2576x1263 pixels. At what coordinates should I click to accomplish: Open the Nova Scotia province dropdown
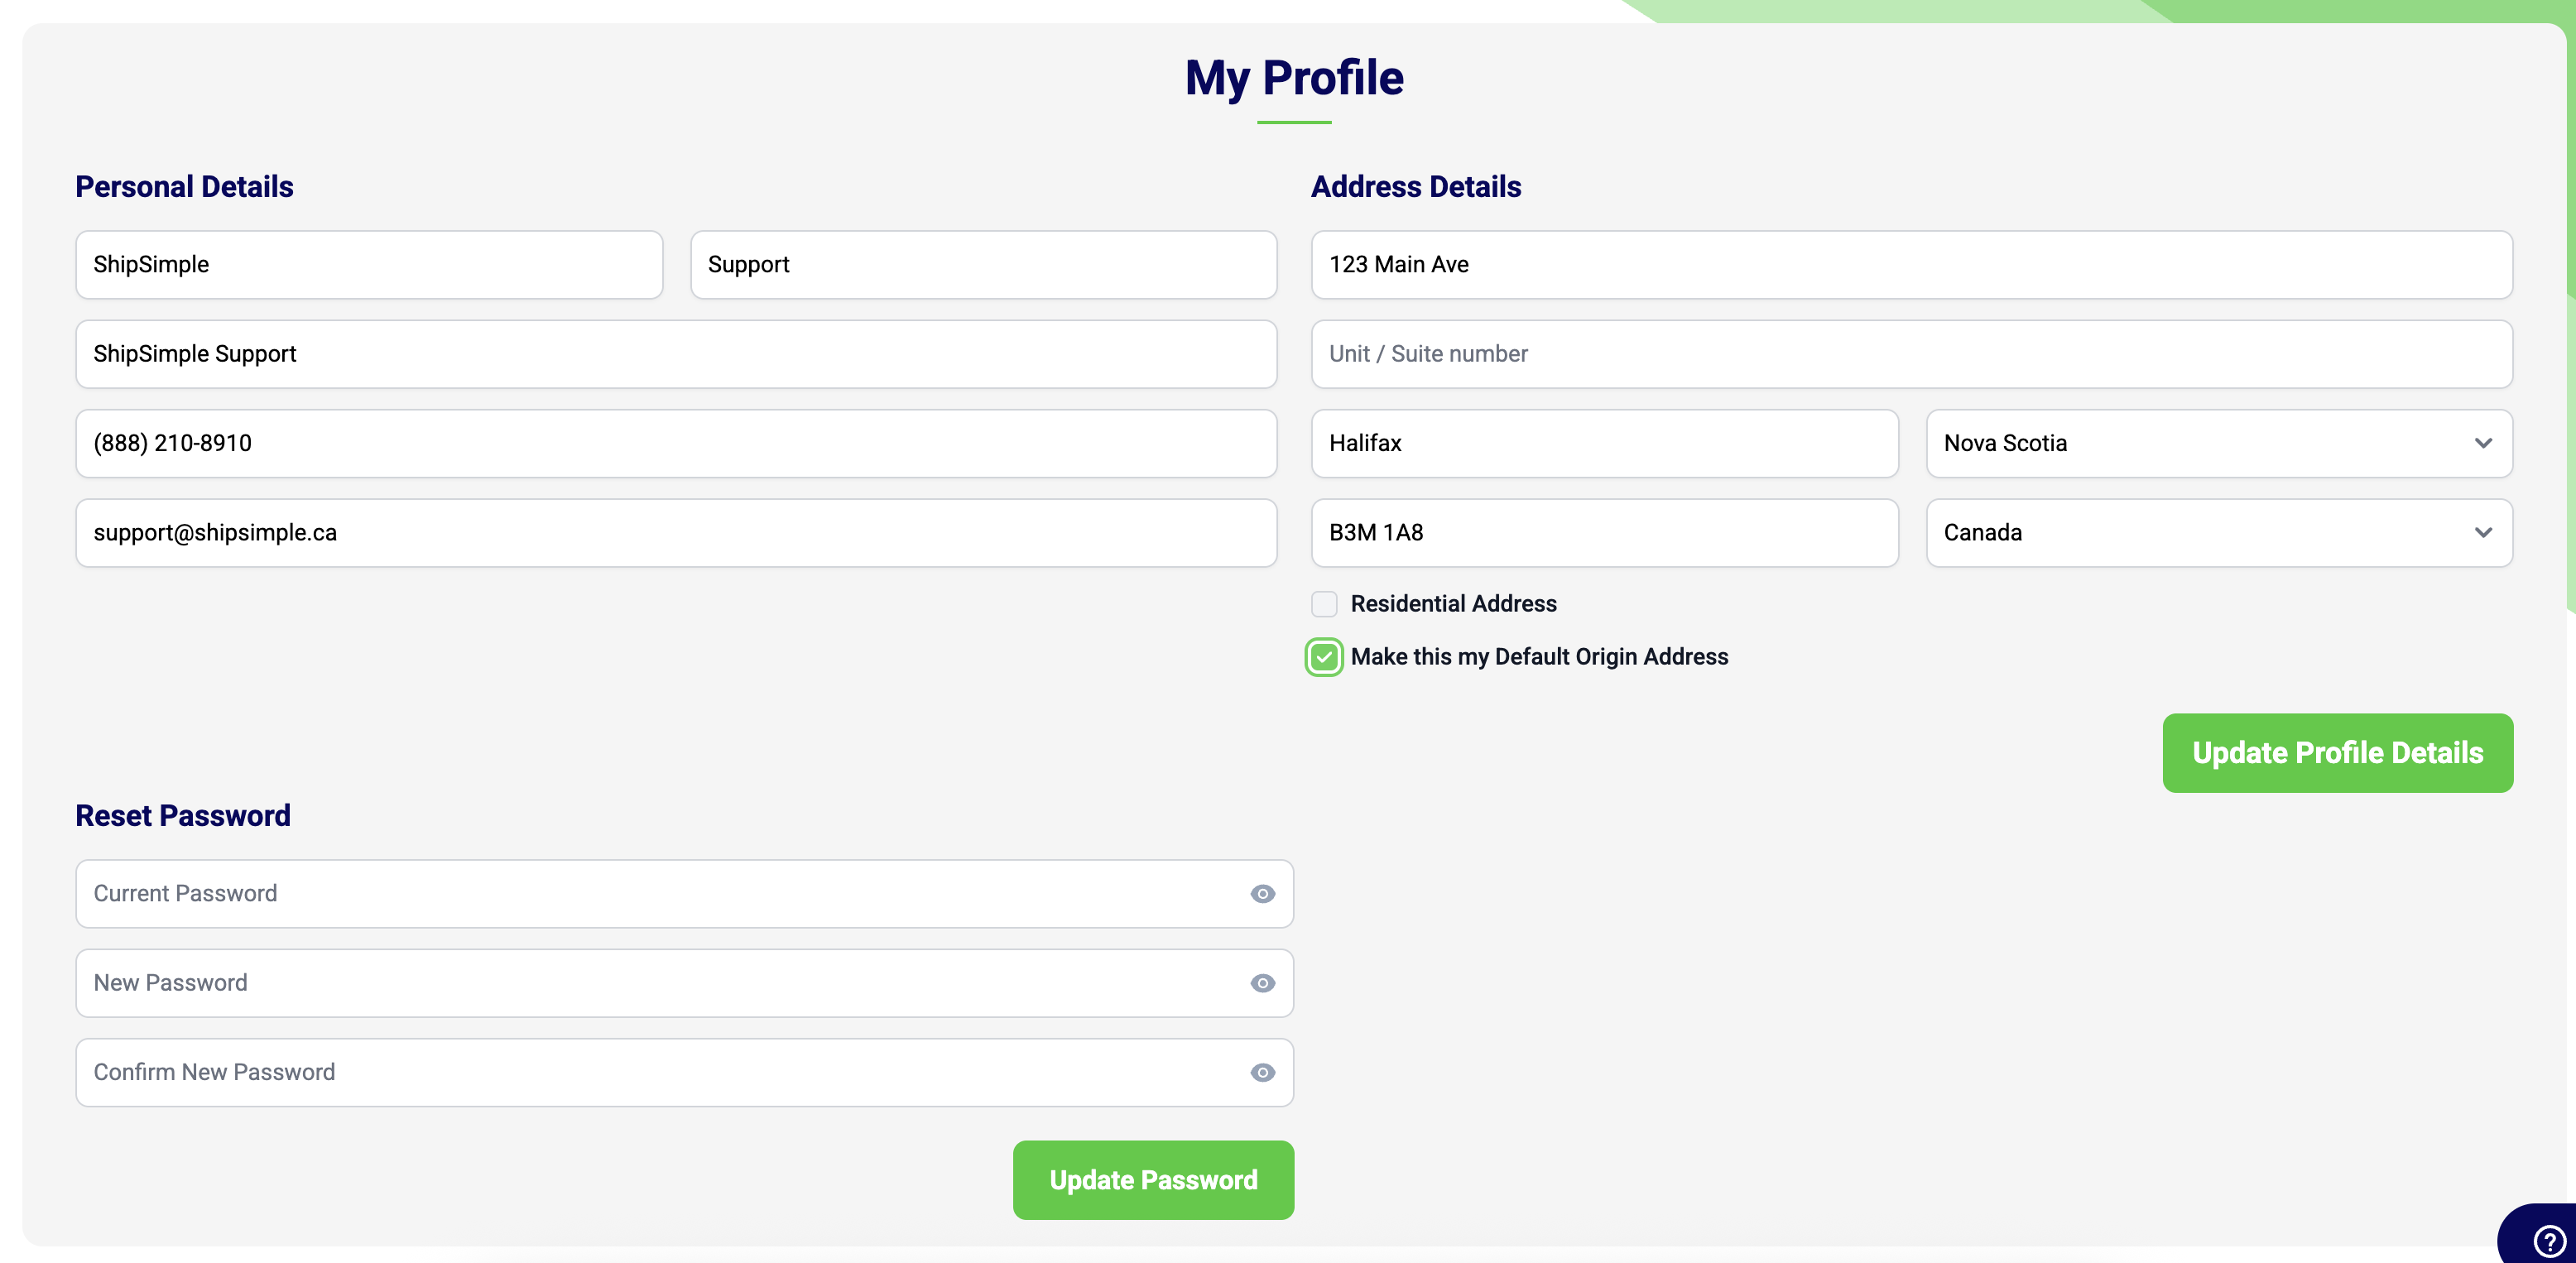[x=2219, y=443]
